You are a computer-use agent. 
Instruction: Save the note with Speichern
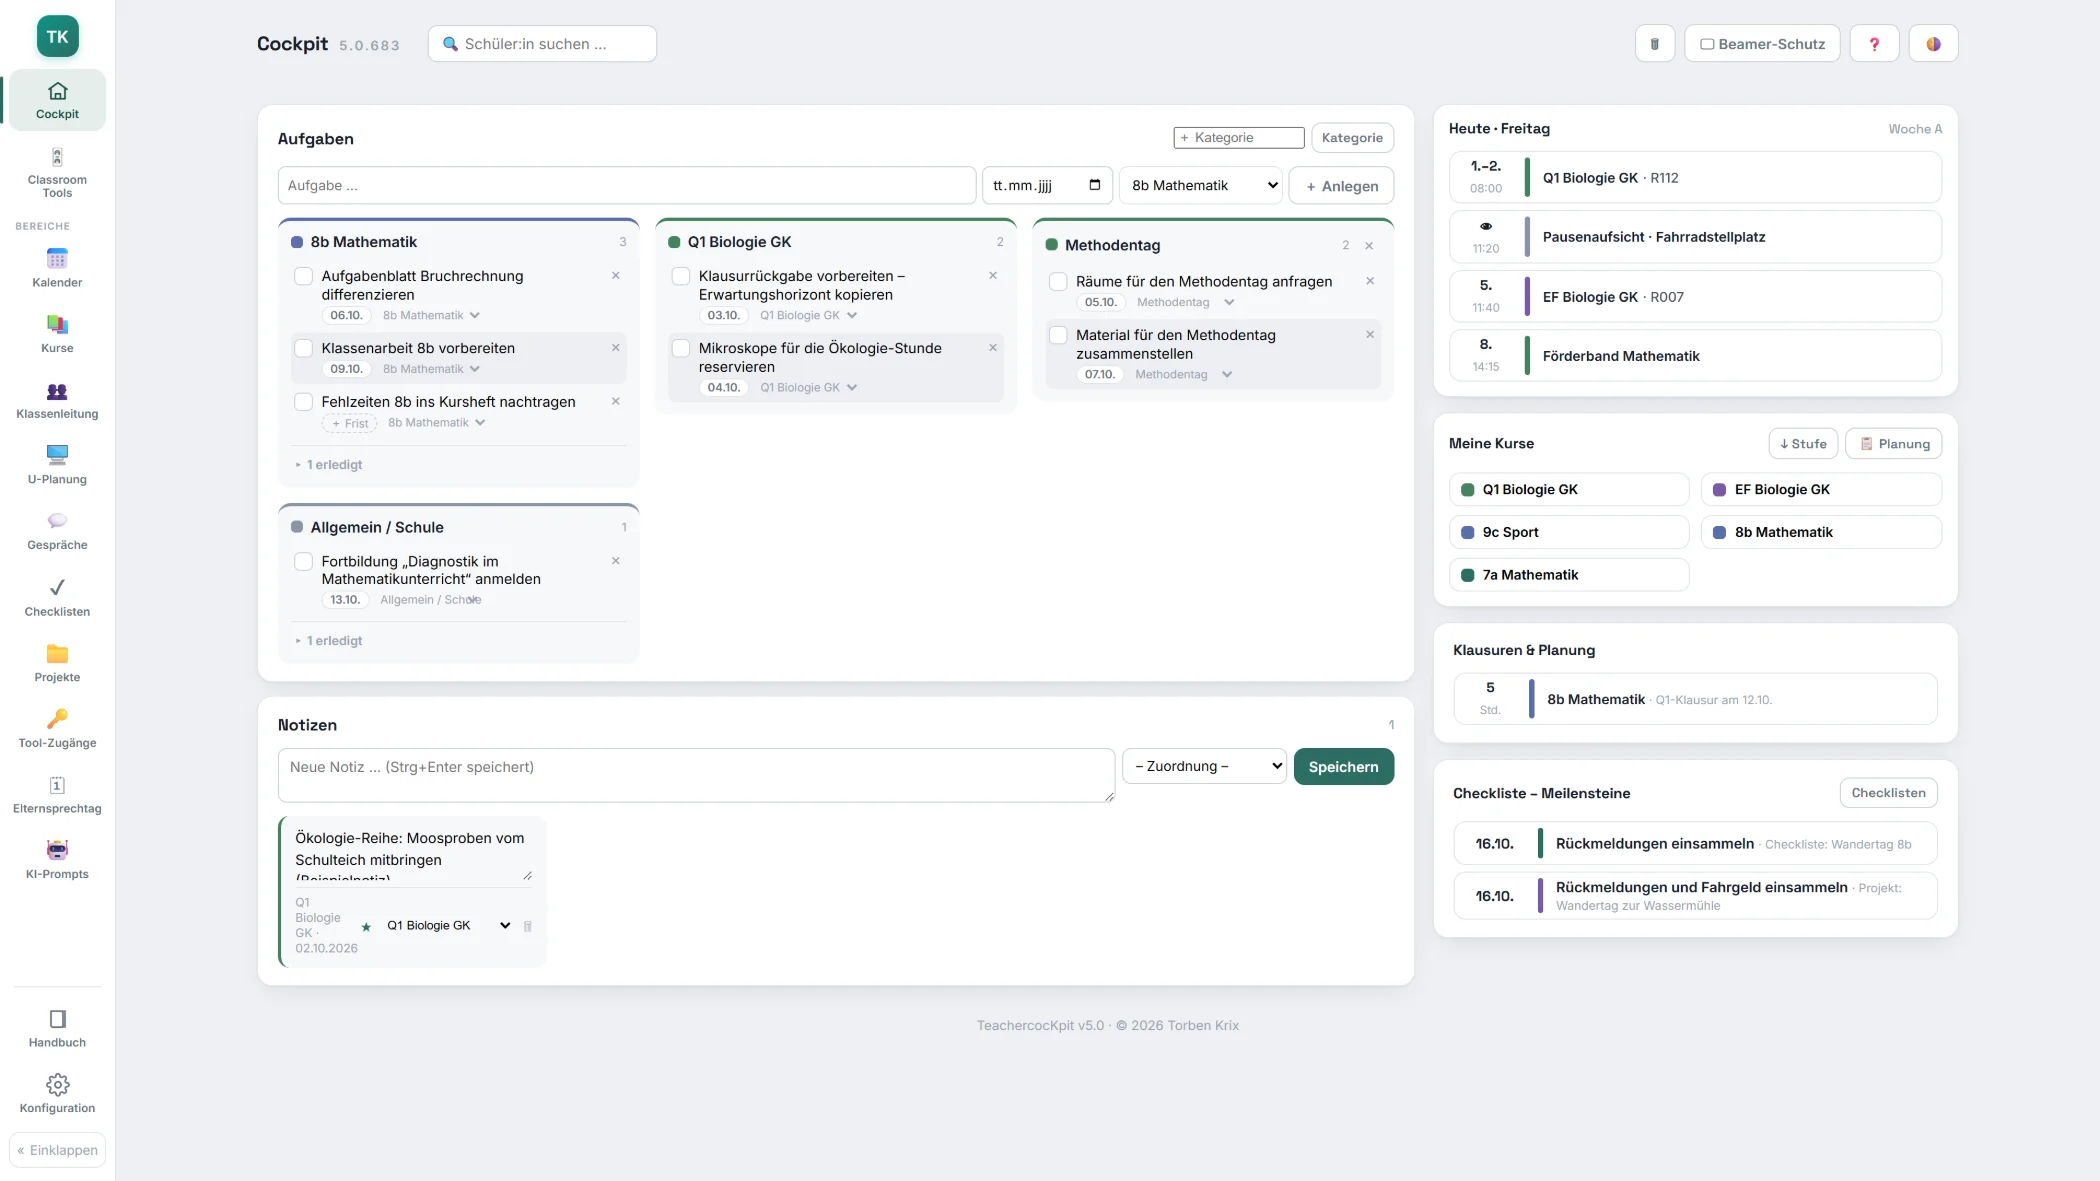tap(1343, 767)
